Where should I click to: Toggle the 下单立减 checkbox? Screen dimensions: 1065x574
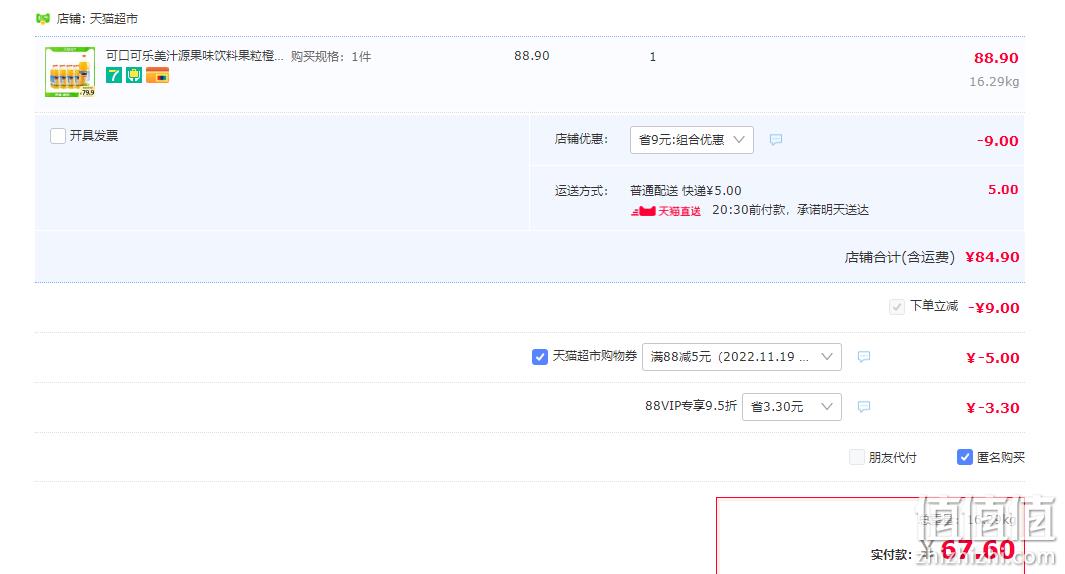tap(897, 307)
